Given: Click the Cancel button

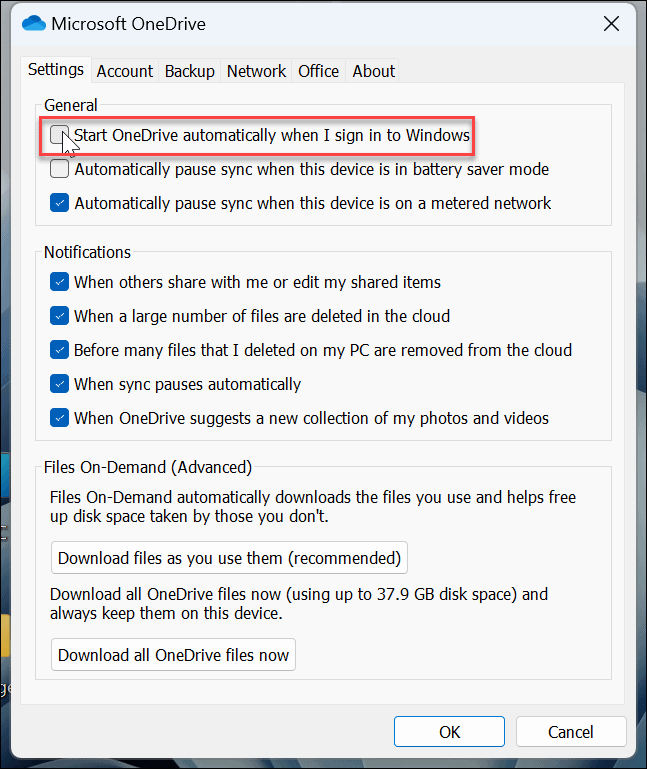Looking at the screenshot, I should tap(570, 732).
